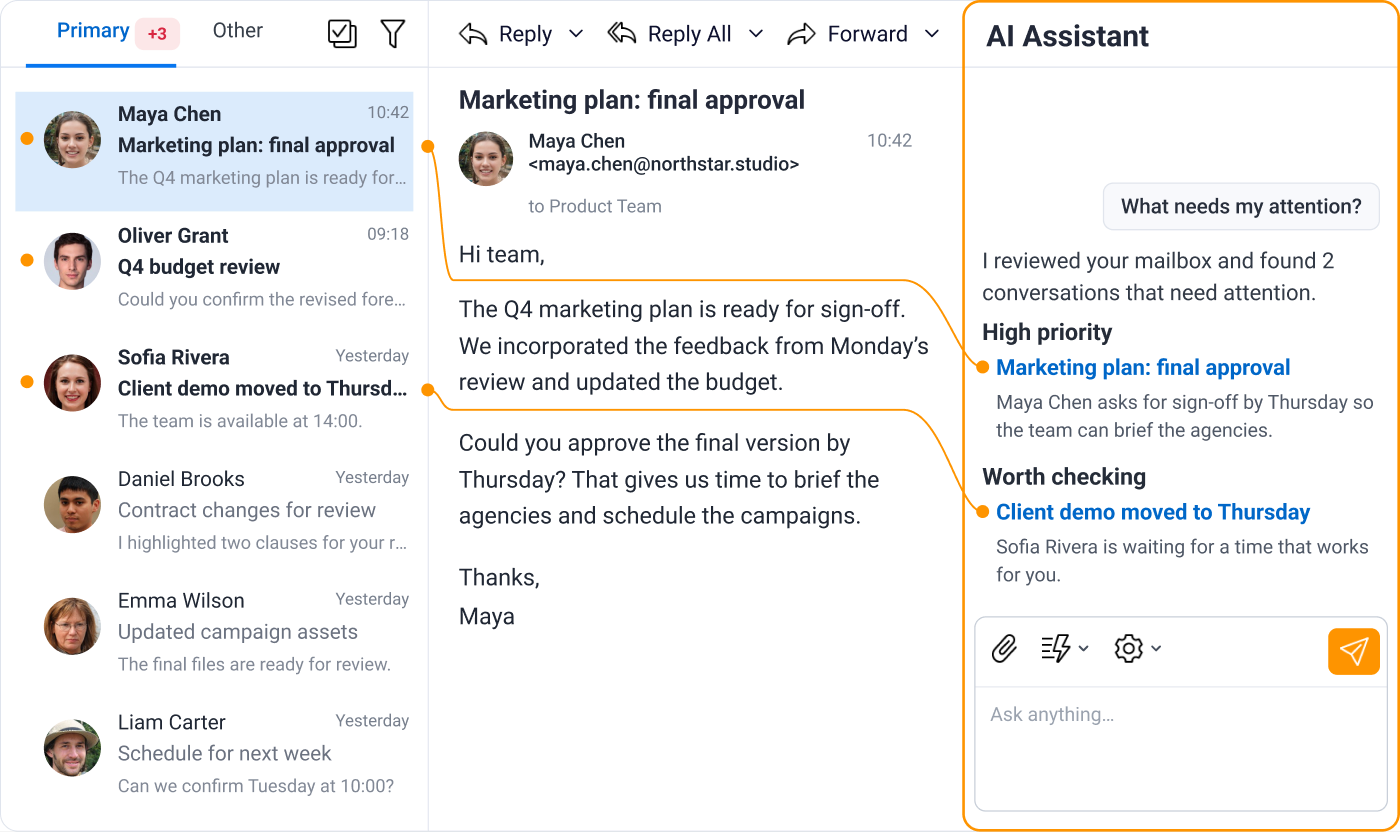The height and width of the screenshot is (832, 1400).
Task: Open the Marketing plan: final approval link
Action: pos(1143,368)
